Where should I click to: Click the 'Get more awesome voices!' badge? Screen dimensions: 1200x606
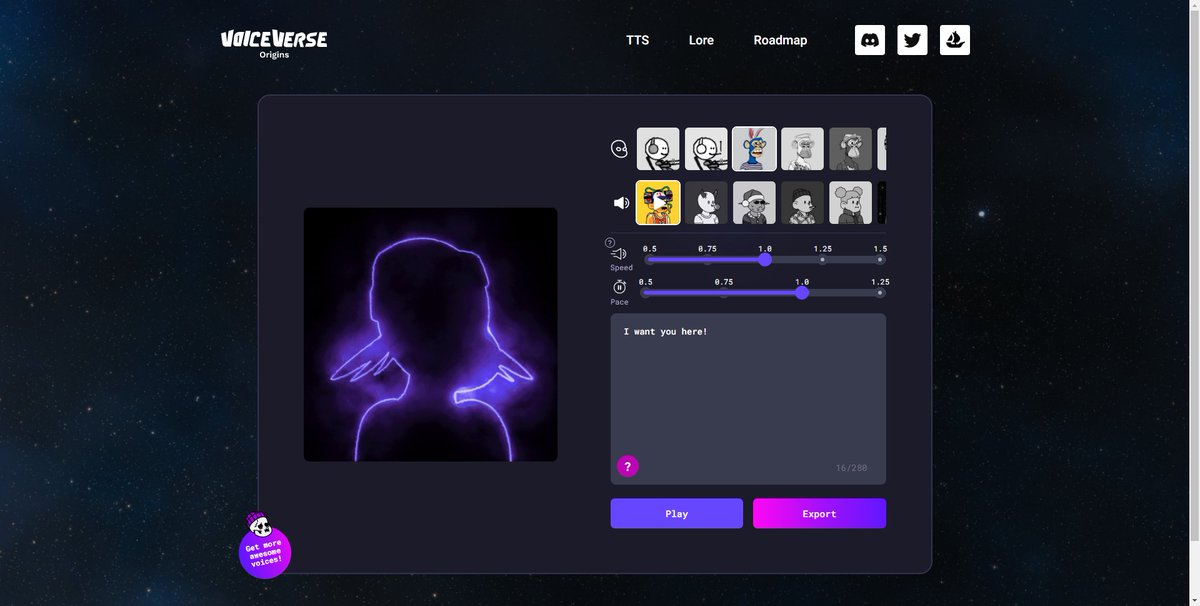[265, 552]
